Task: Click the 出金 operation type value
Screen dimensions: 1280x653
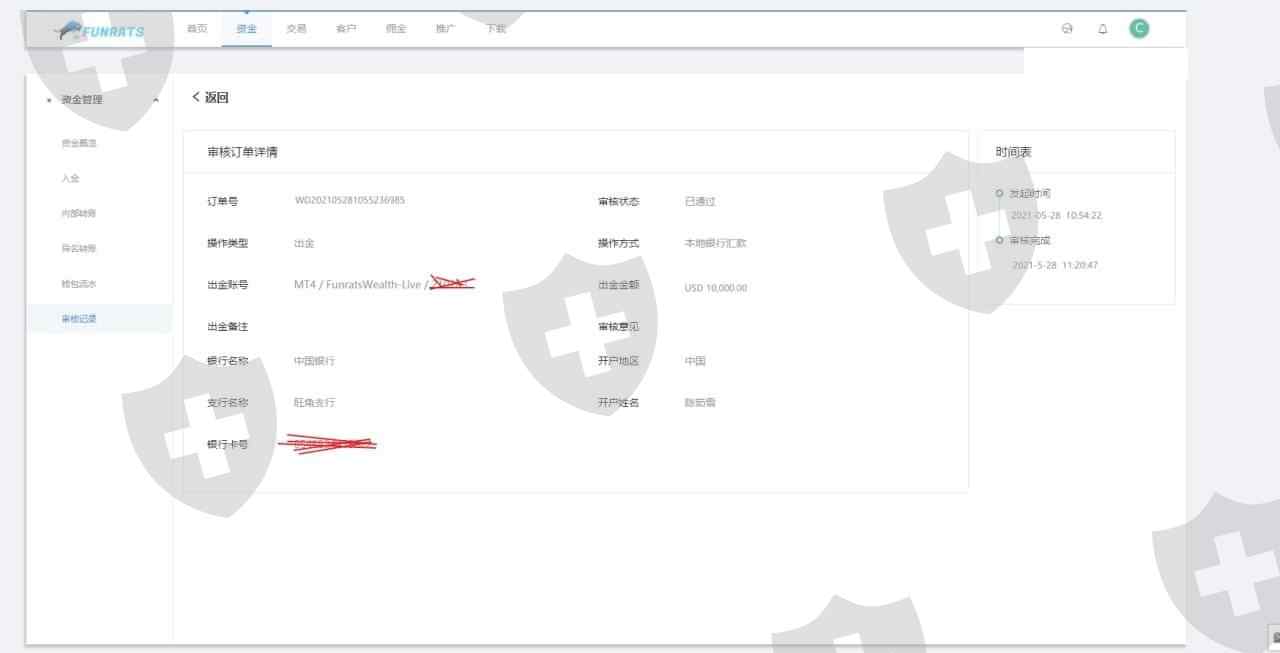Action: (x=304, y=243)
